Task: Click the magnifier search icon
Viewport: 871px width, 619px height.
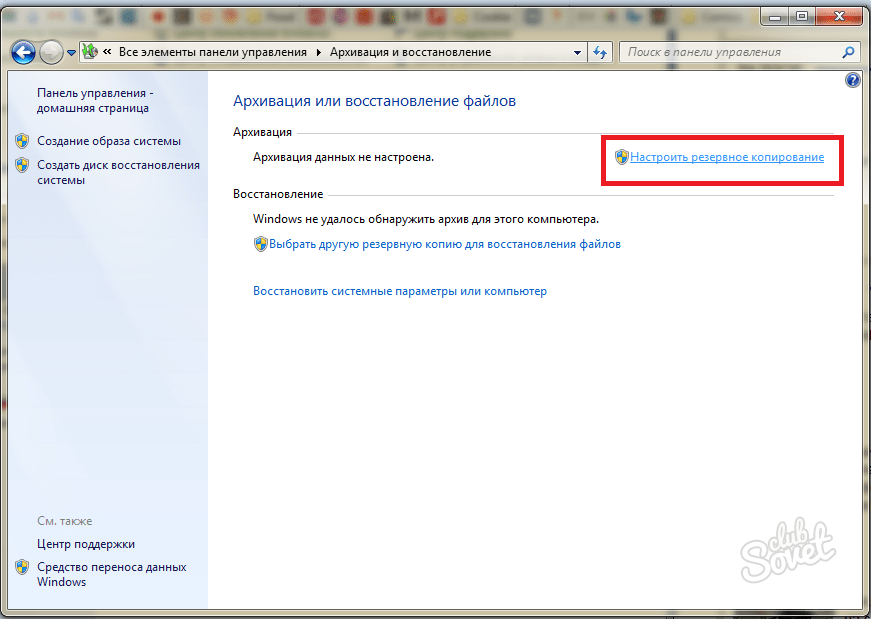Action: pos(848,52)
